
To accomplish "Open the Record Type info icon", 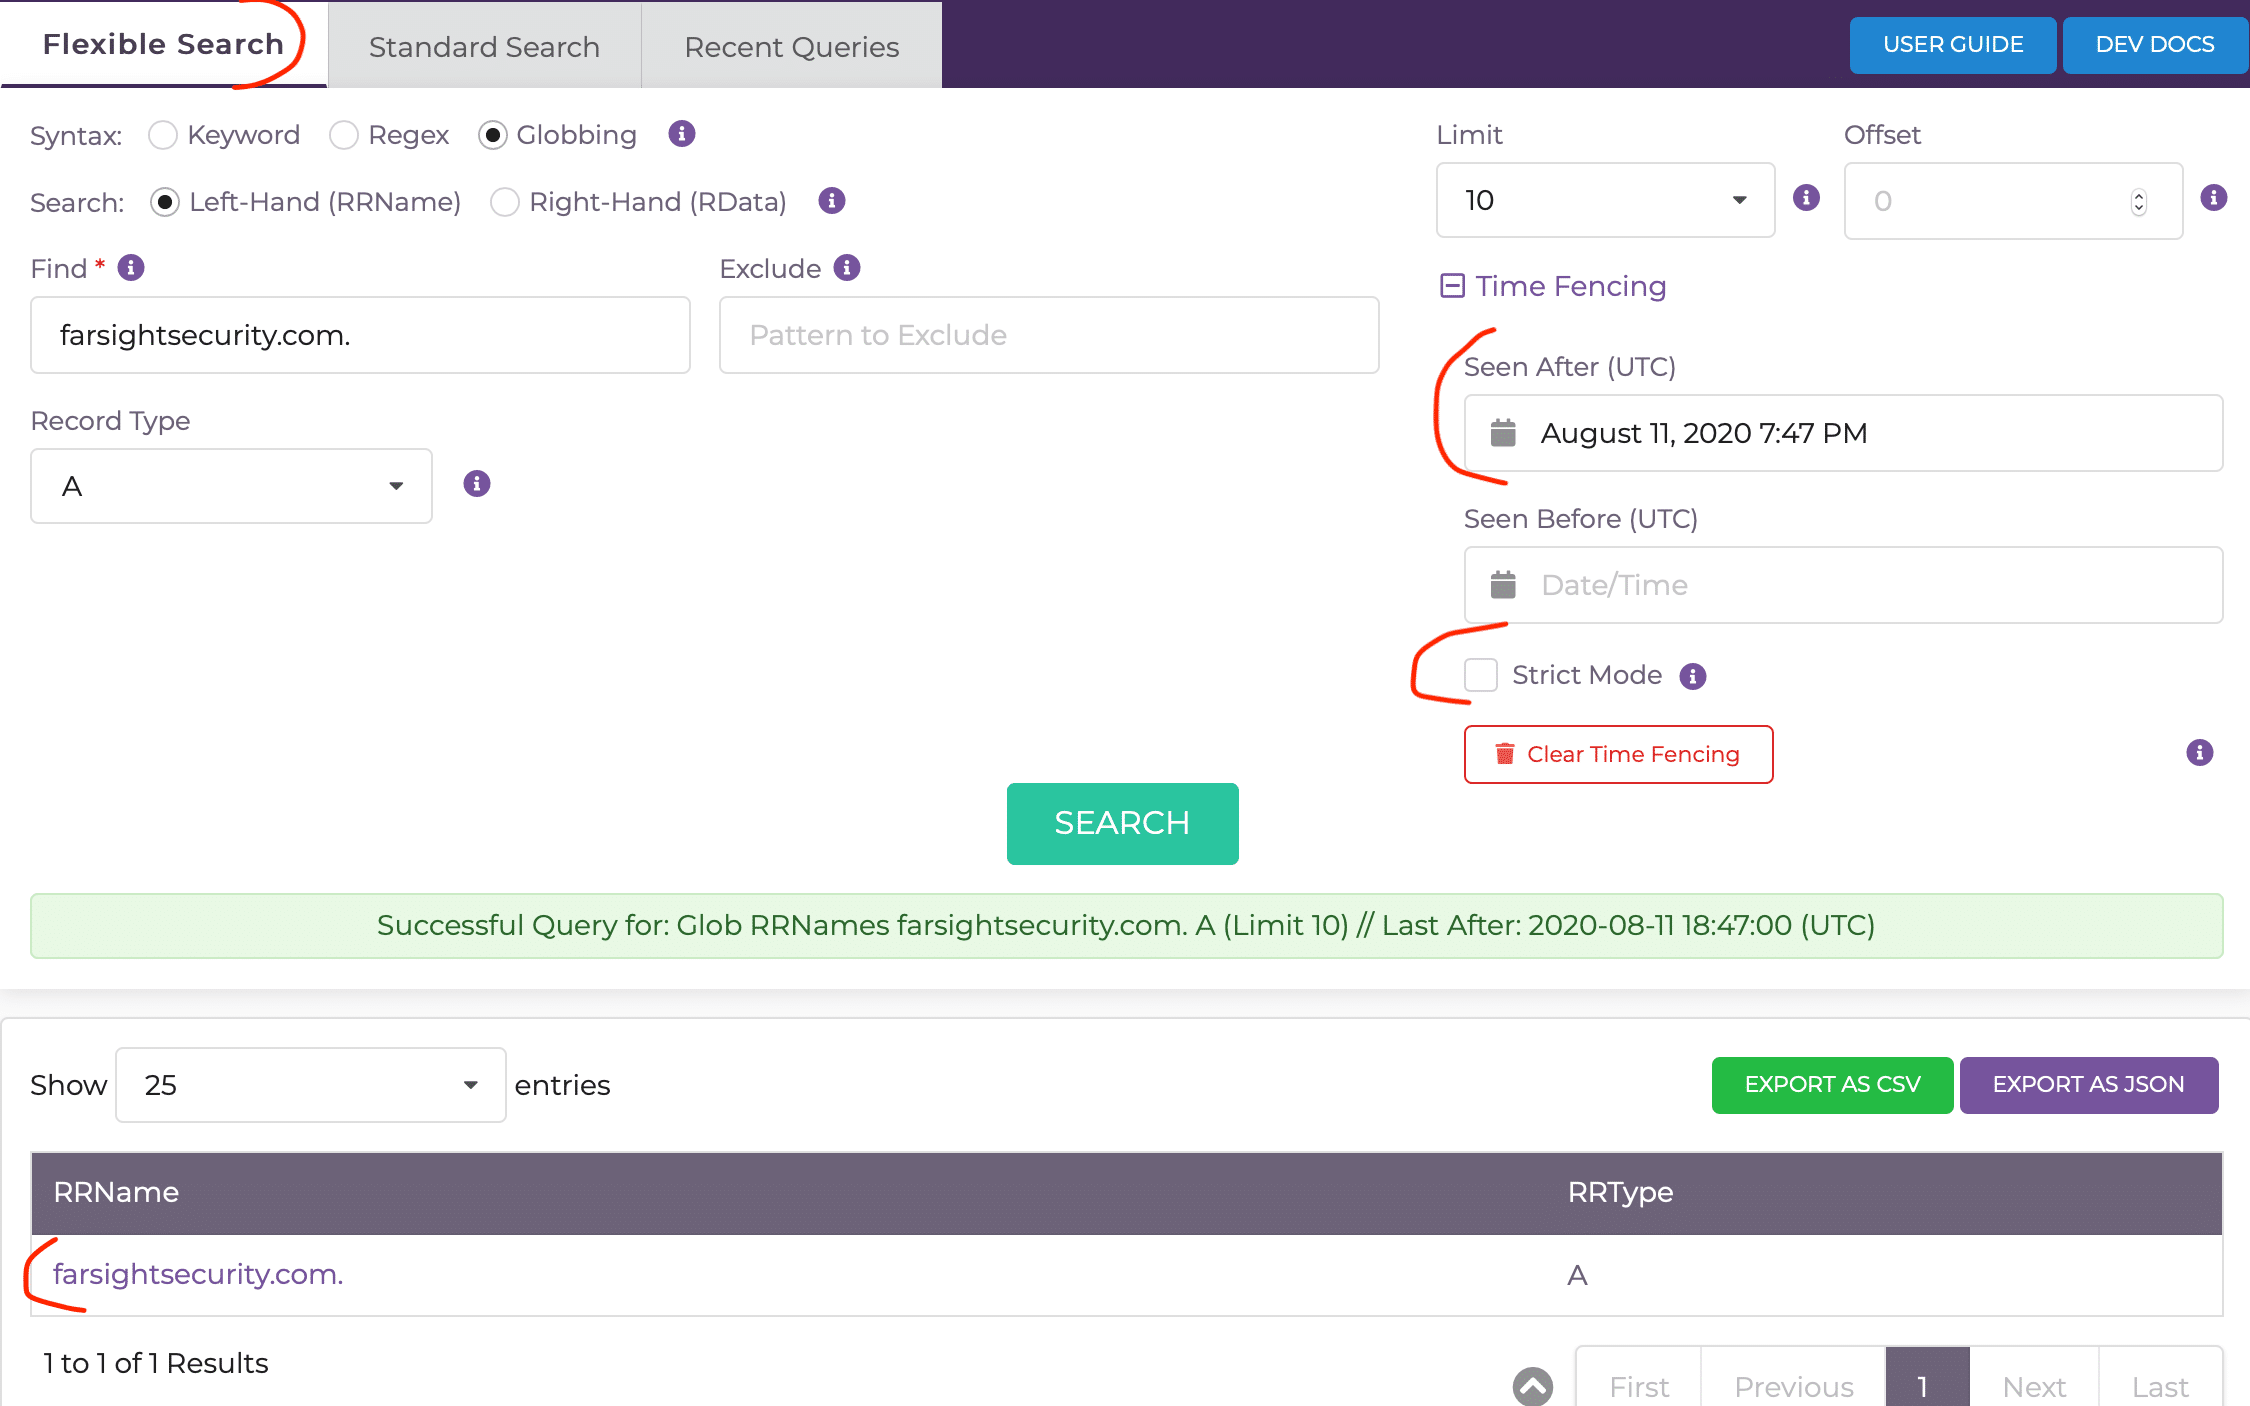I will tap(477, 484).
